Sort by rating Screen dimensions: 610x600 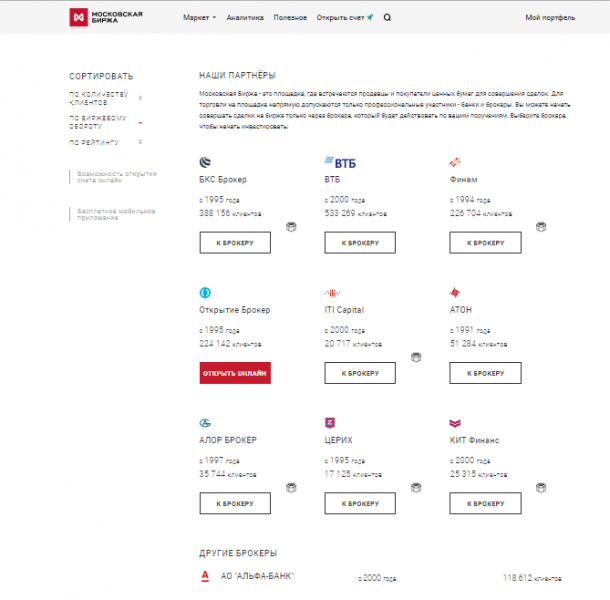pos(105,142)
